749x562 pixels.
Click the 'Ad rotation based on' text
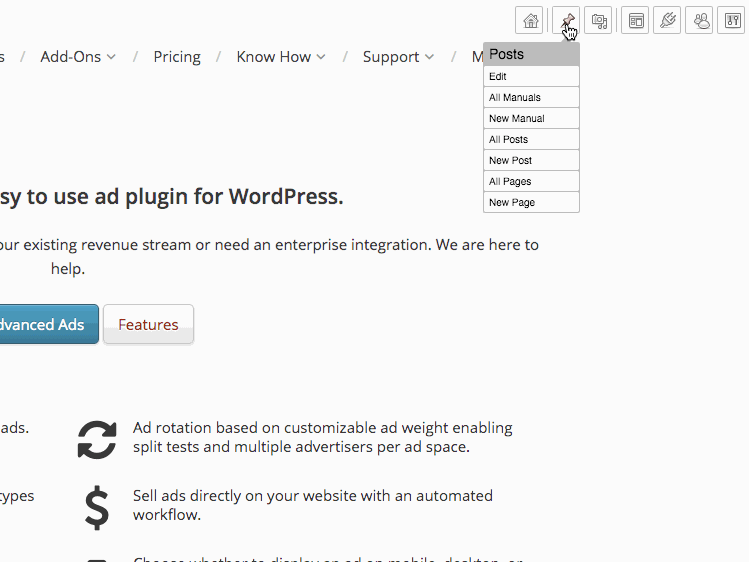pyautogui.click(x=322, y=437)
